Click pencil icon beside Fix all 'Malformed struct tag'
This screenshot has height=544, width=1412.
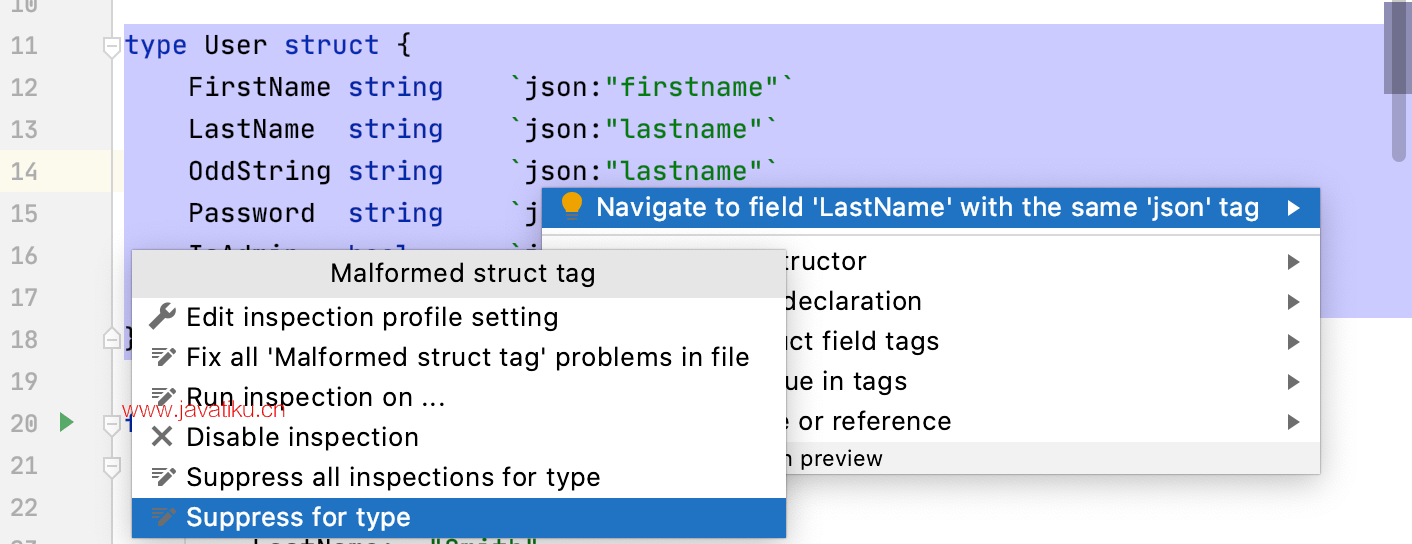(162, 358)
